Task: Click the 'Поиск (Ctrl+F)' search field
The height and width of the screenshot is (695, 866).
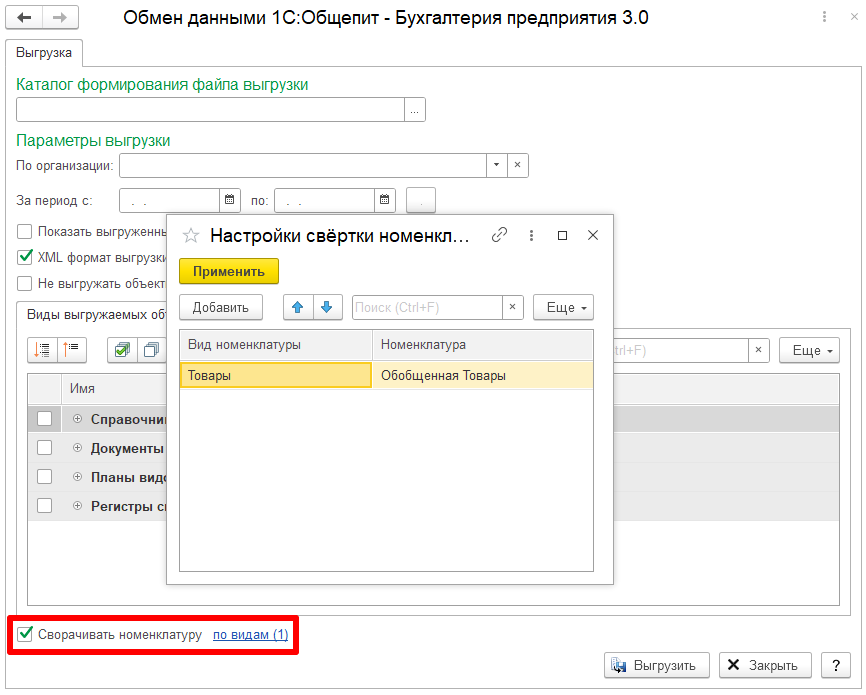Action: tap(427, 307)
